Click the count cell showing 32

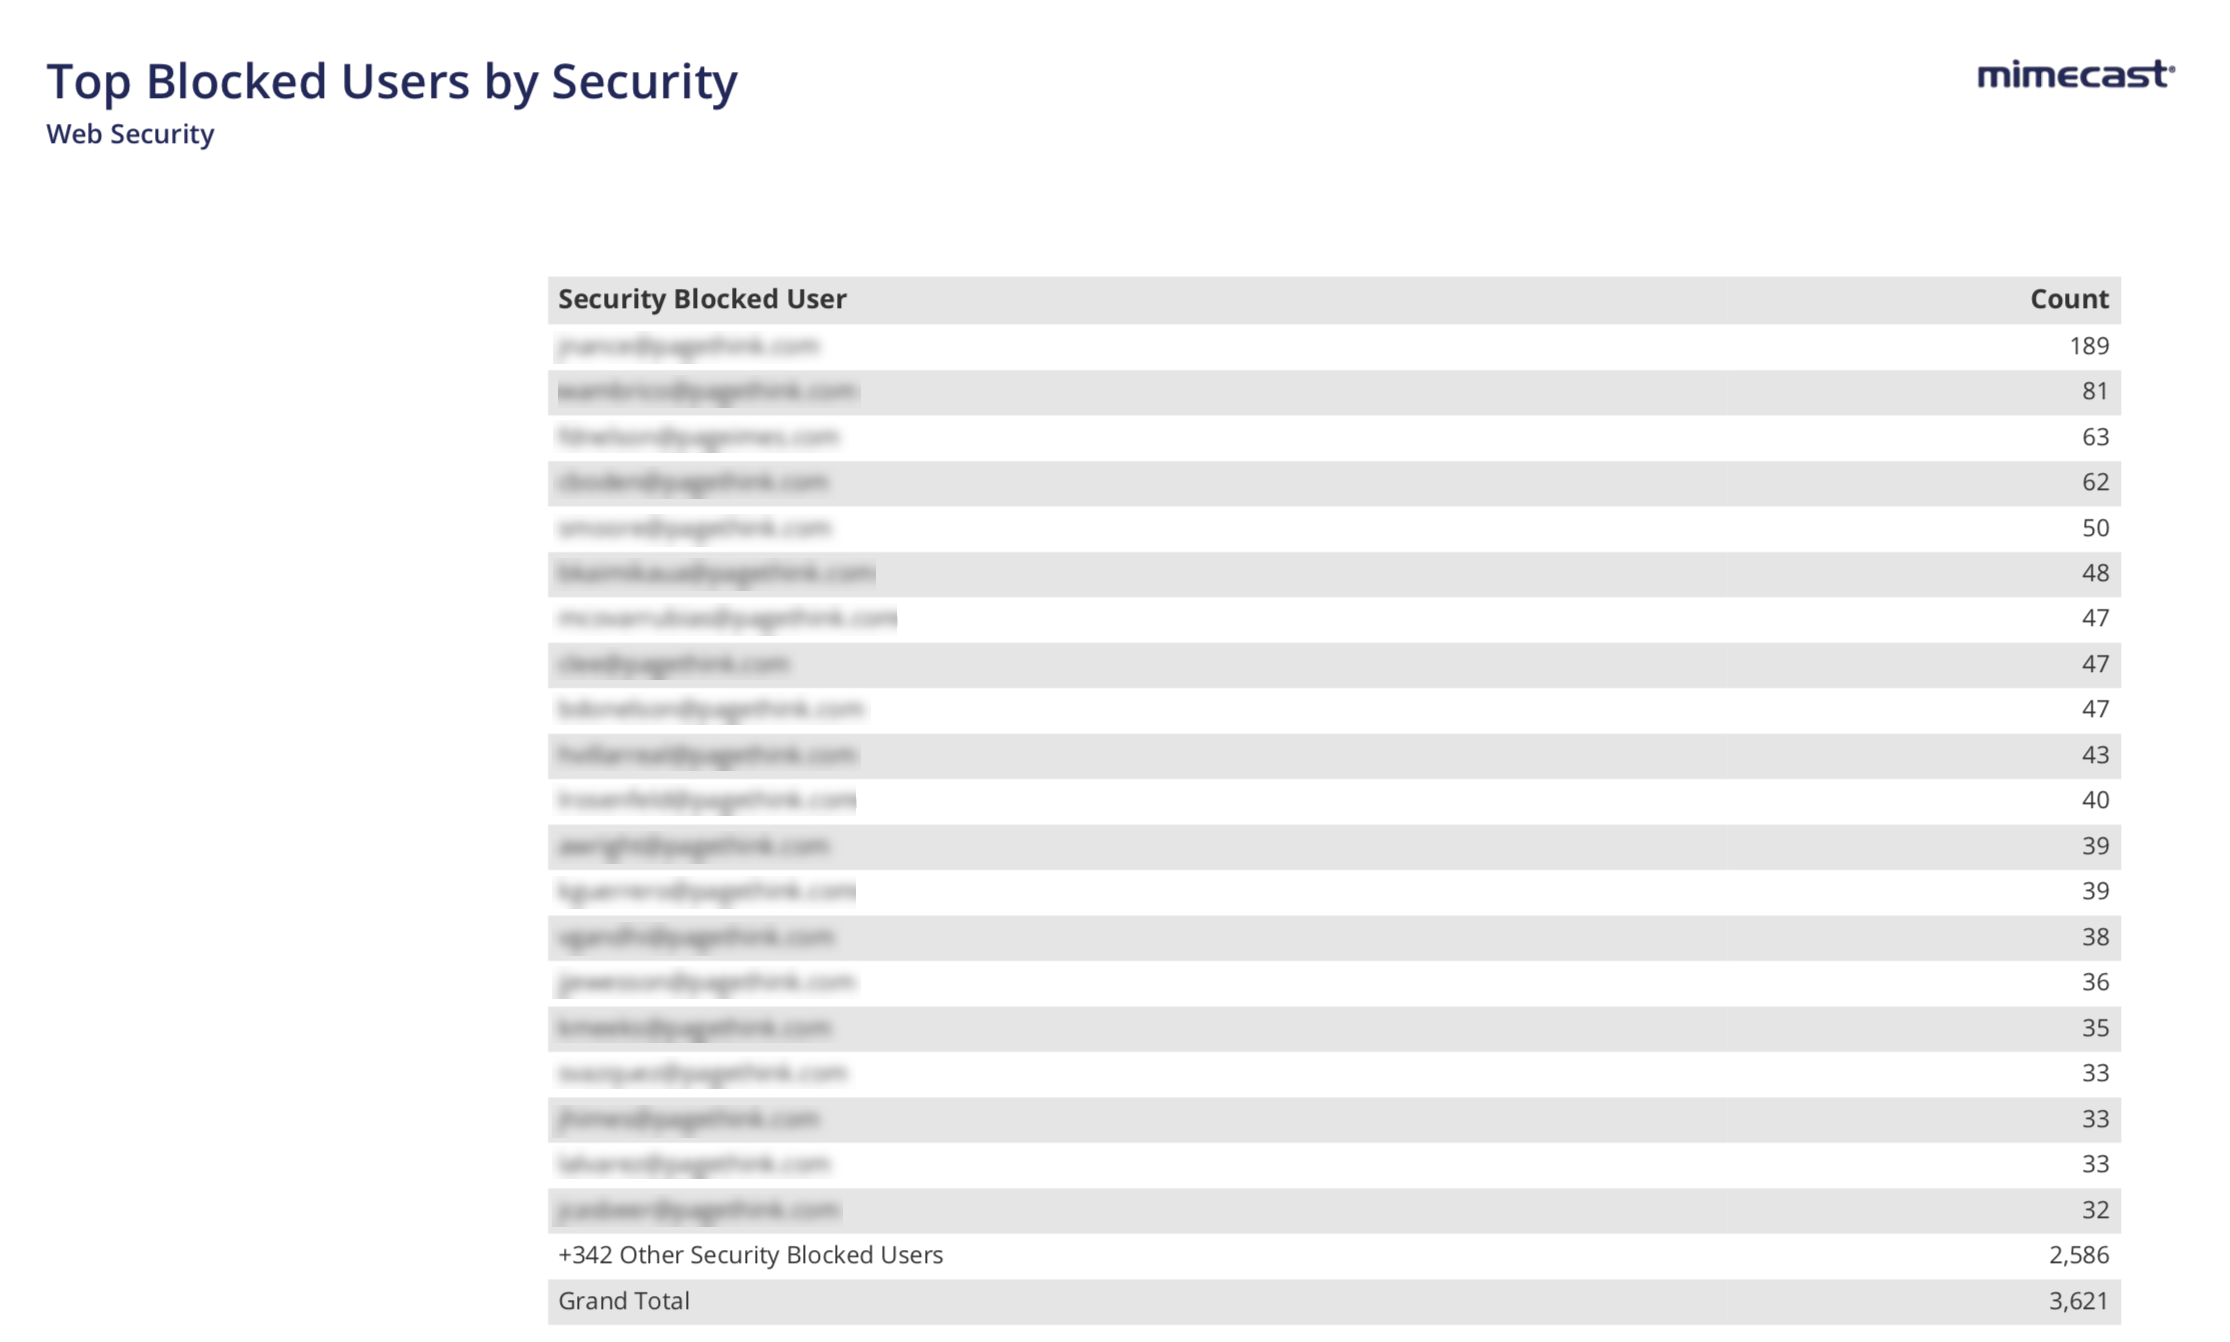[2094, 1210]
